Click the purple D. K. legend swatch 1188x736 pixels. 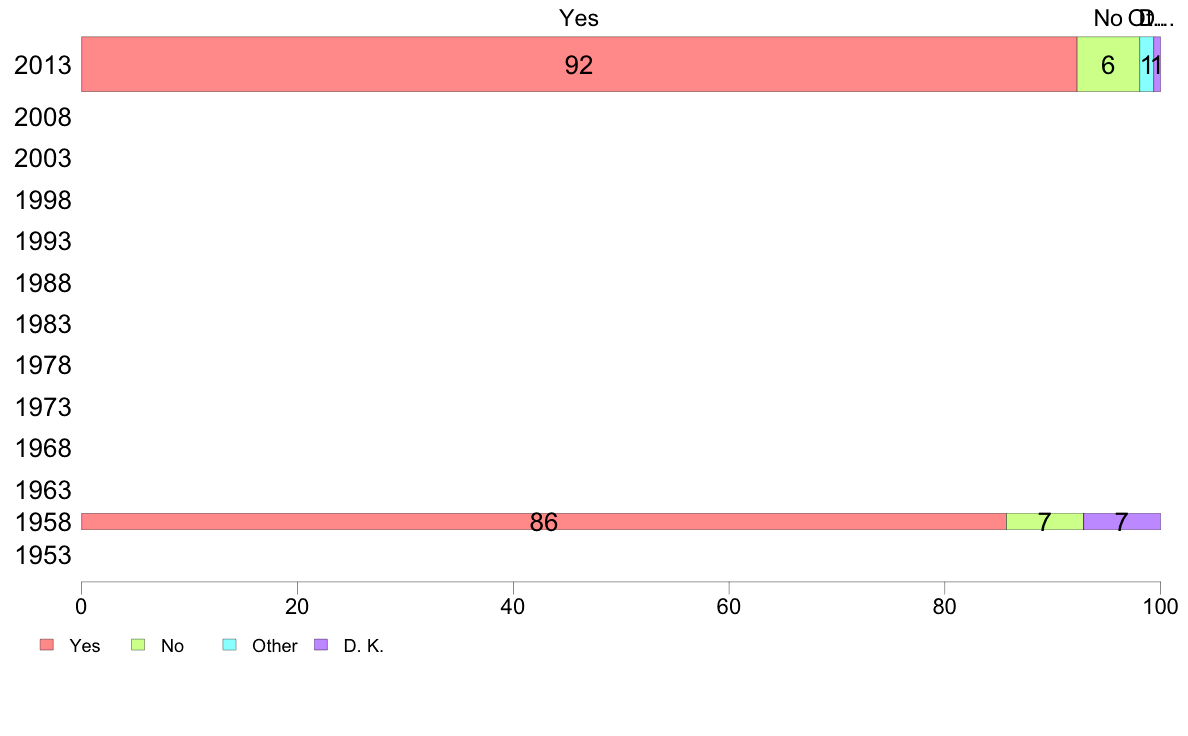pyautogui.click(x=321, y=644)
